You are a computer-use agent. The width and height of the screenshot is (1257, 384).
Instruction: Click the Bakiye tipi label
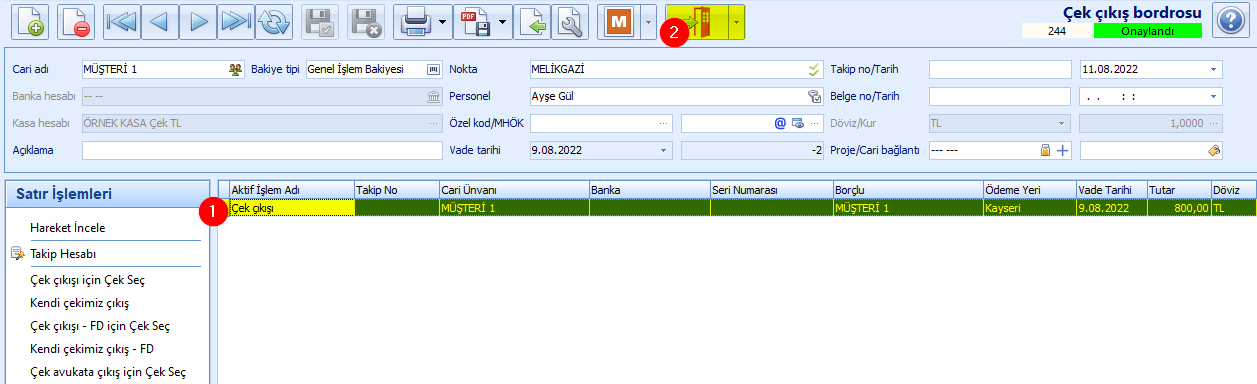pyautogui.click(x=275, y=69)
